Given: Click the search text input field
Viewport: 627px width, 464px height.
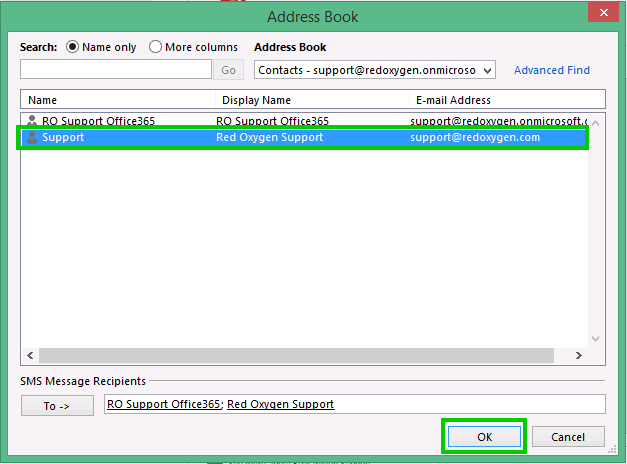Looking at the screenshot, I should (116, 70).
